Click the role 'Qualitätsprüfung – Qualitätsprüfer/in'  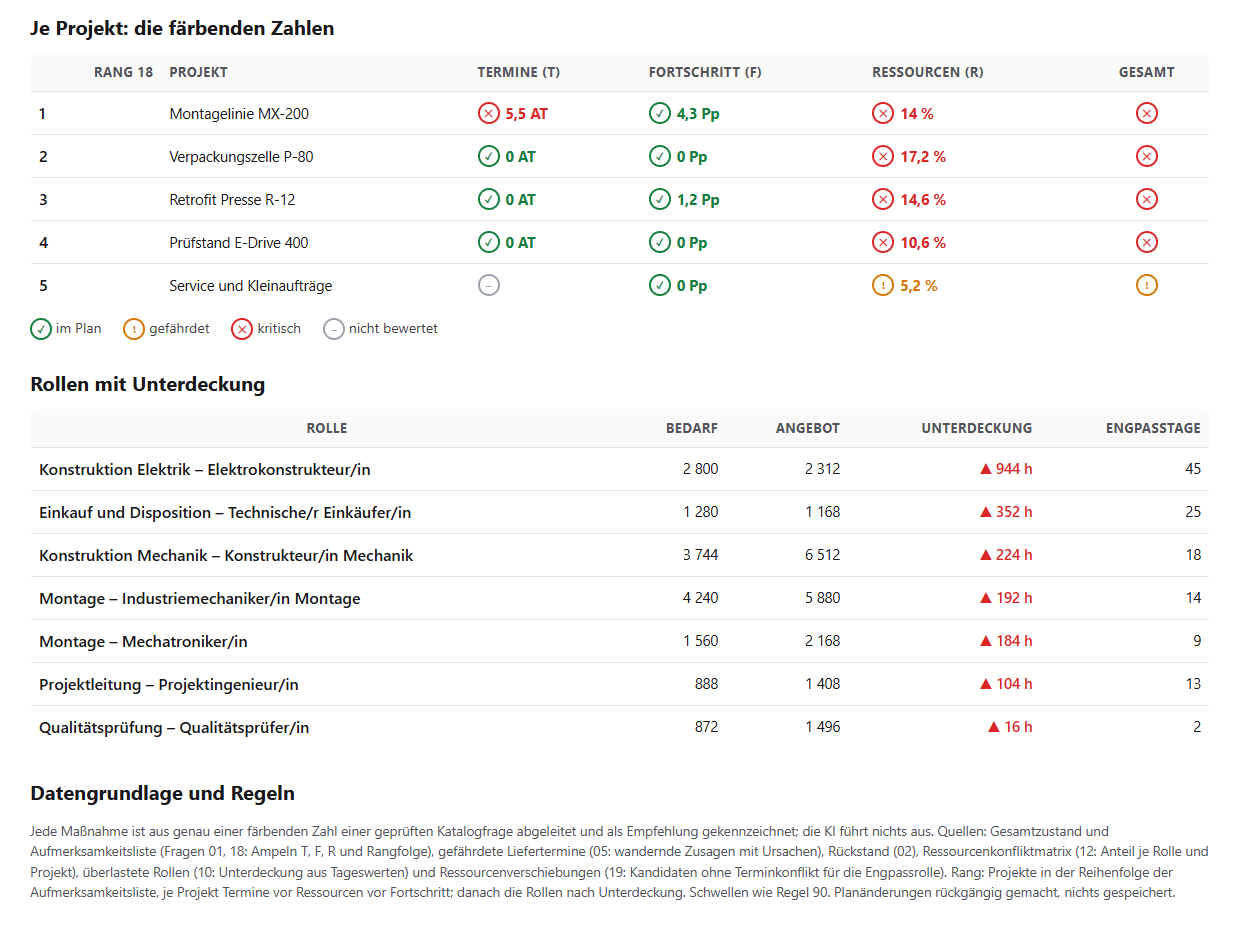(174, 727)
